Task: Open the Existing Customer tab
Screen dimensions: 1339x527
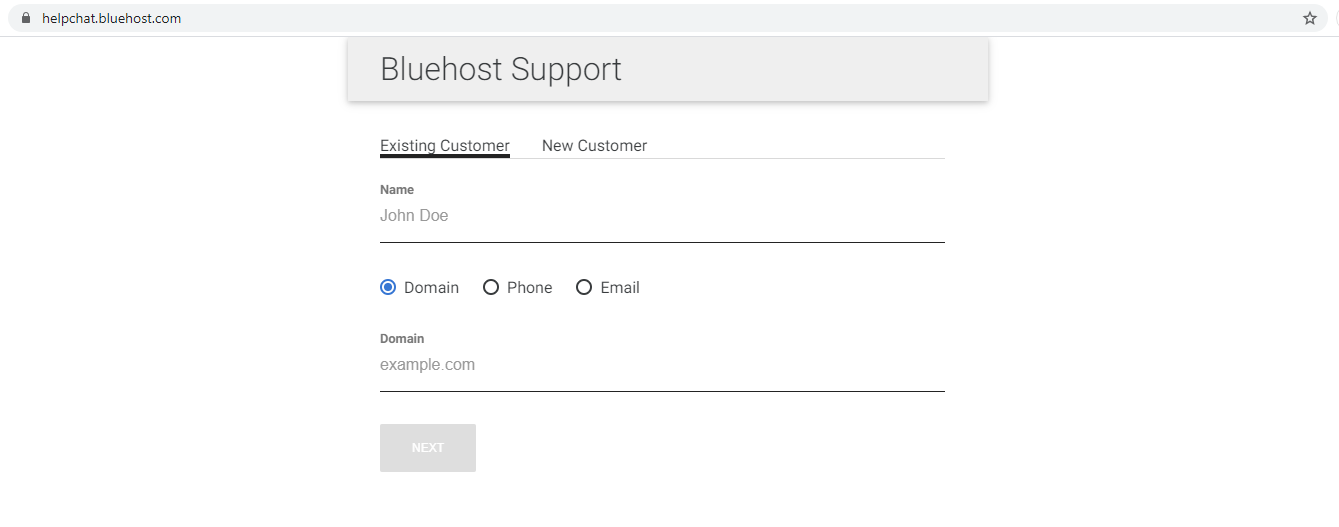Action: [x=445, y=146]
